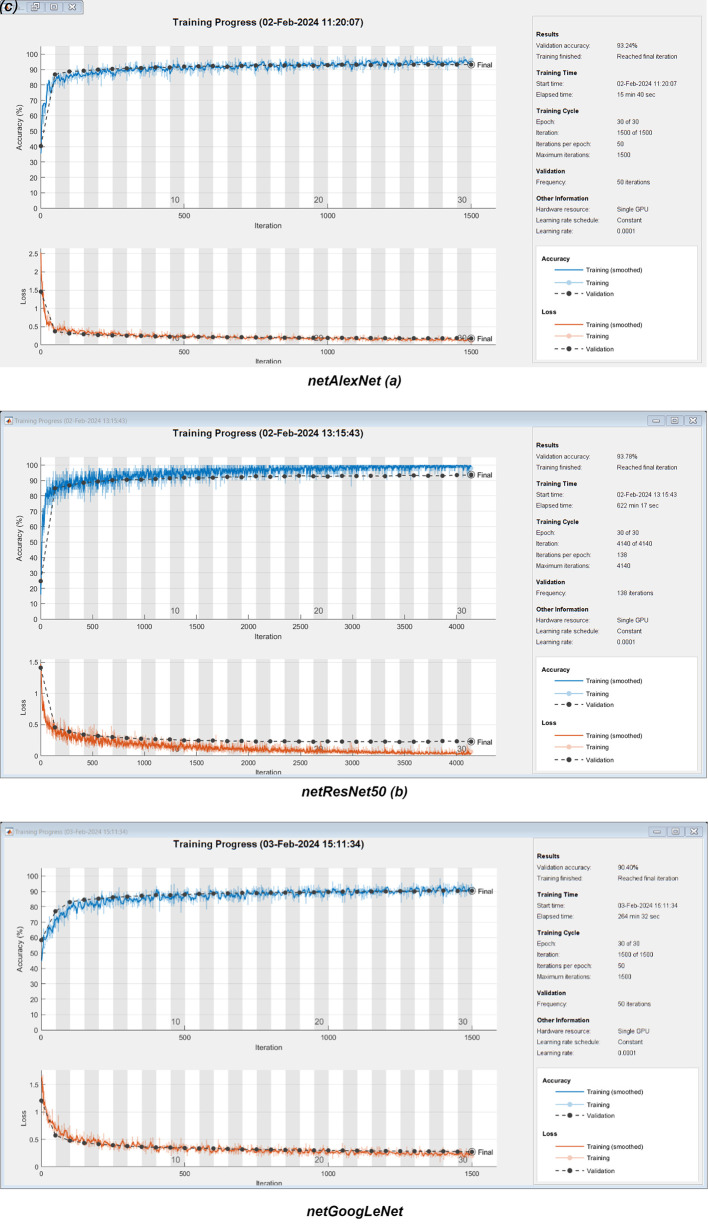Close the ResNet50 Training Progress window
This screenshot has width=708, height=1224.
693,420
